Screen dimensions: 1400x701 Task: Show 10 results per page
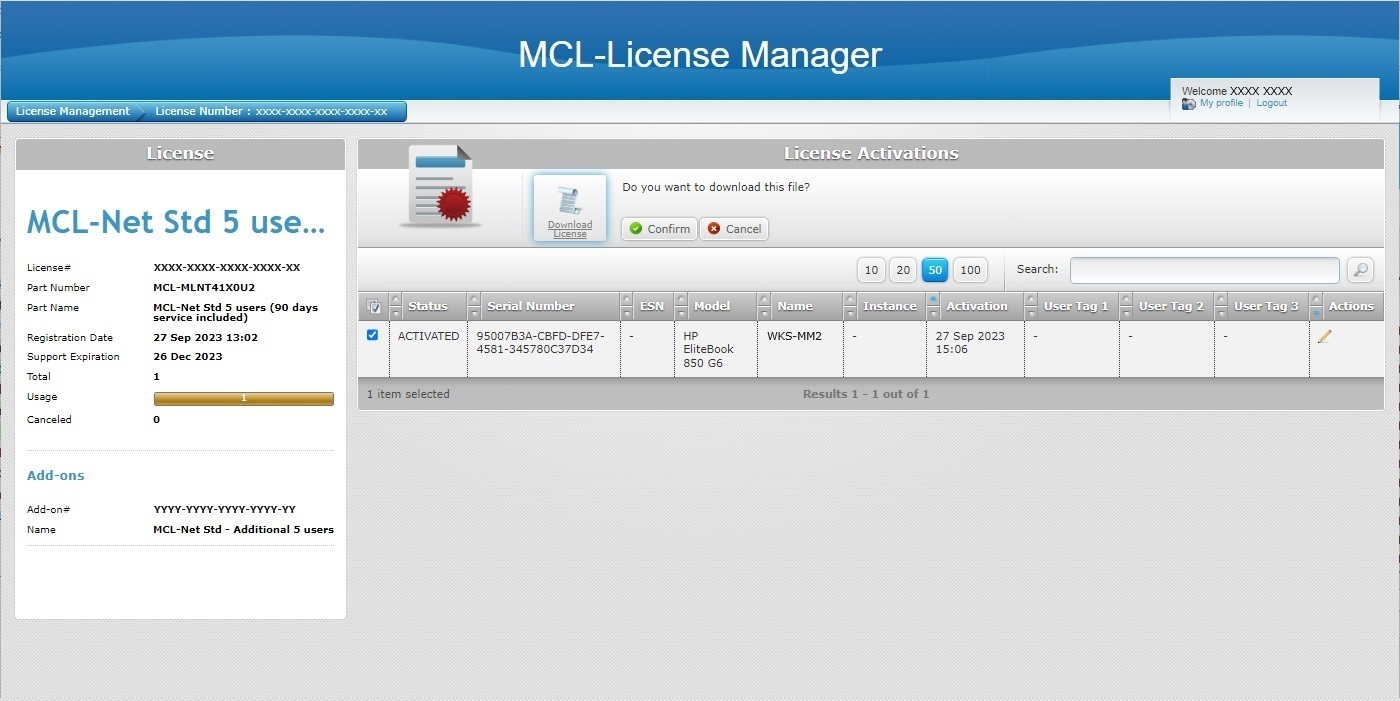871,270
